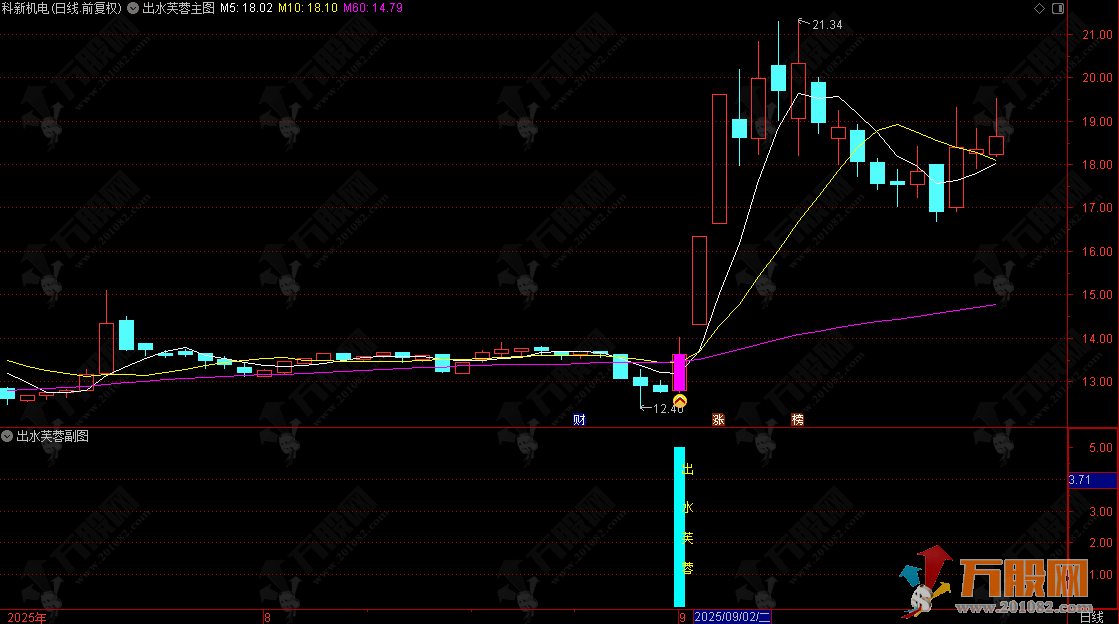Click the month 9 marker on the time axis
The height and width of the screenshot is (624, 1119).
(x=682, y=618)
